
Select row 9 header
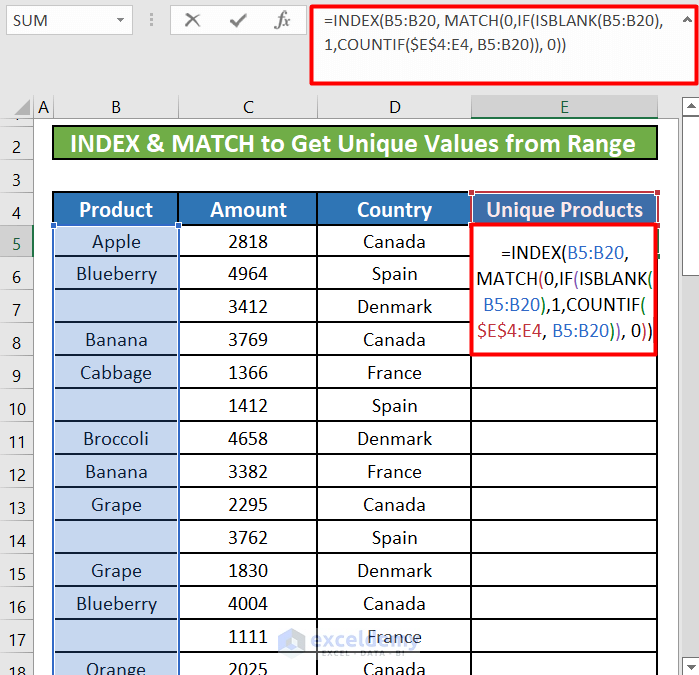(x=17, y=374)
